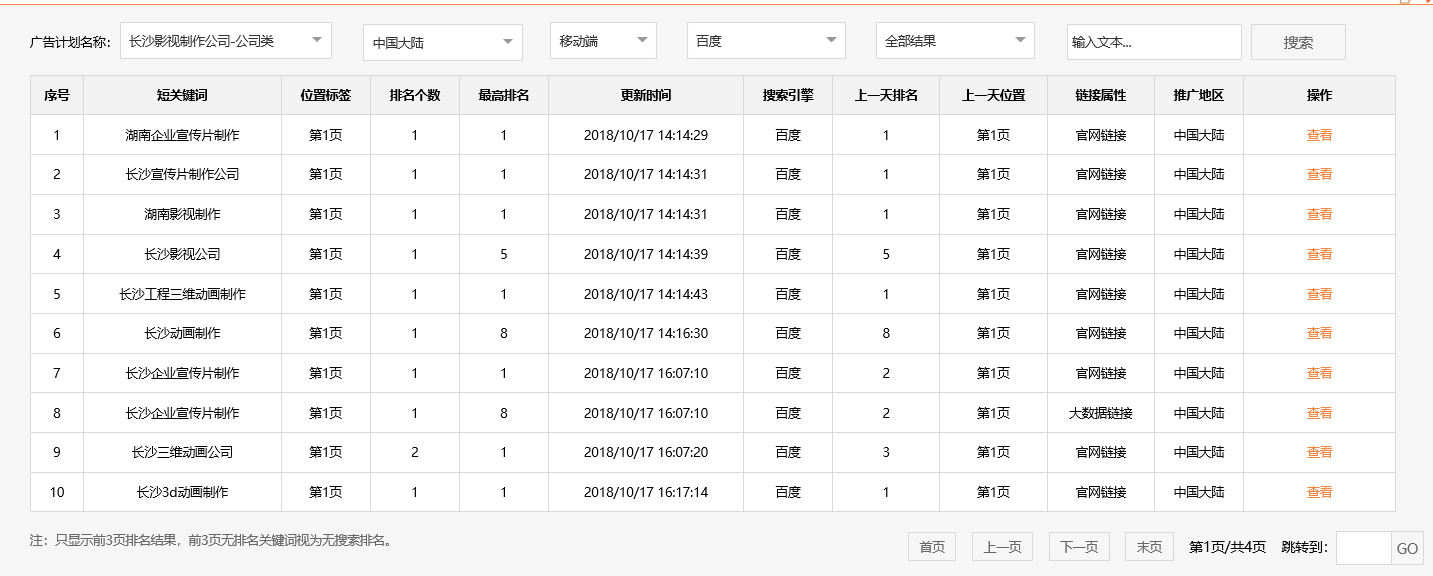The height and width of the screenshot is (576, 1433).
Task: Select keyword cell 长沙工程三维动画制作
Action: [x=183, y=294]
